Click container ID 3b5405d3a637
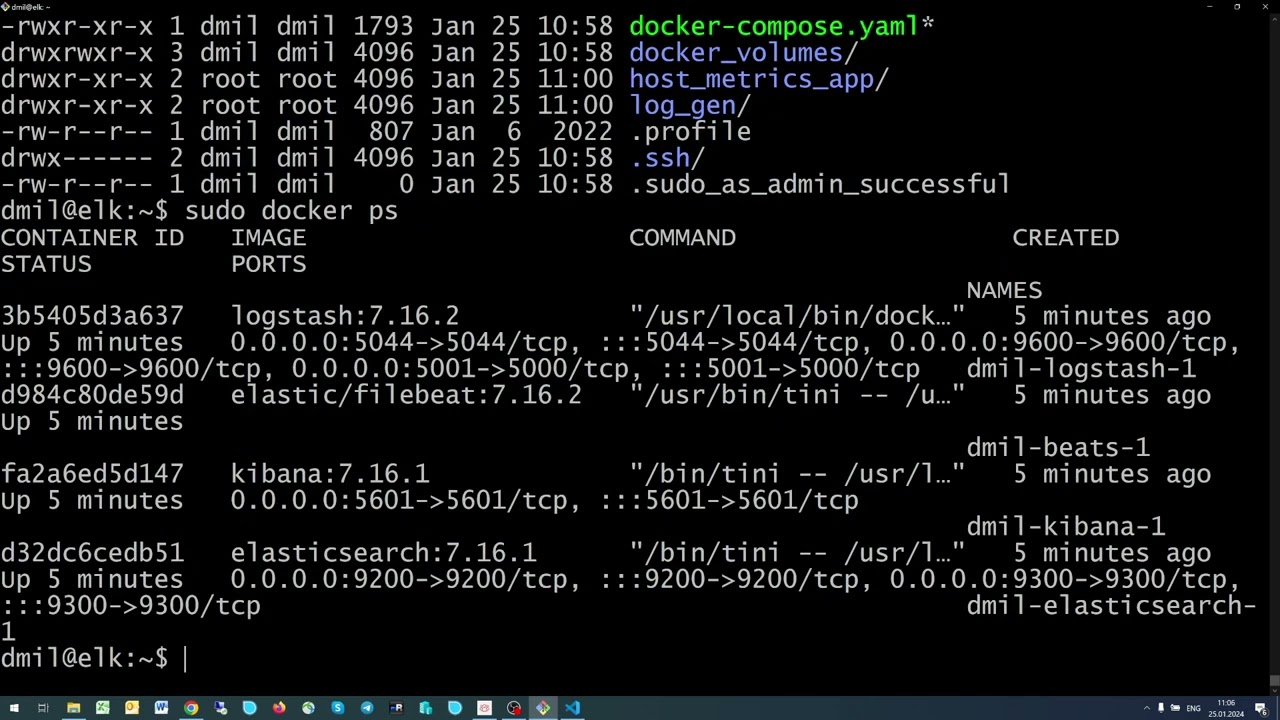1280x720 pixels. tap(92, 316)
